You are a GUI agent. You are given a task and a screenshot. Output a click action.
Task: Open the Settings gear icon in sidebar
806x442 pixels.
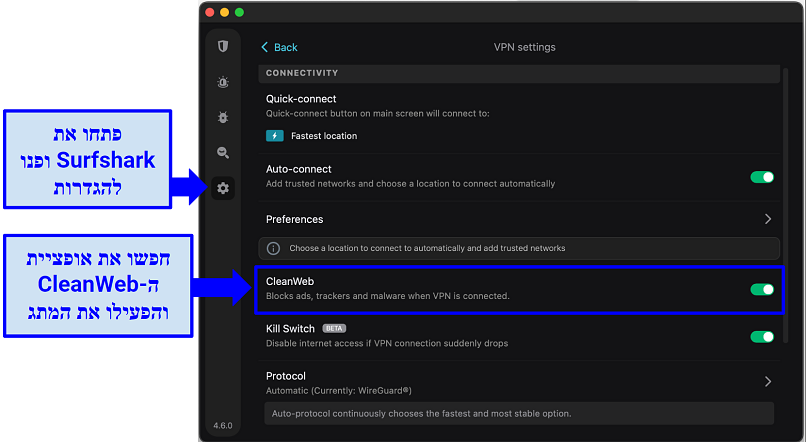(x=223, y=188)
